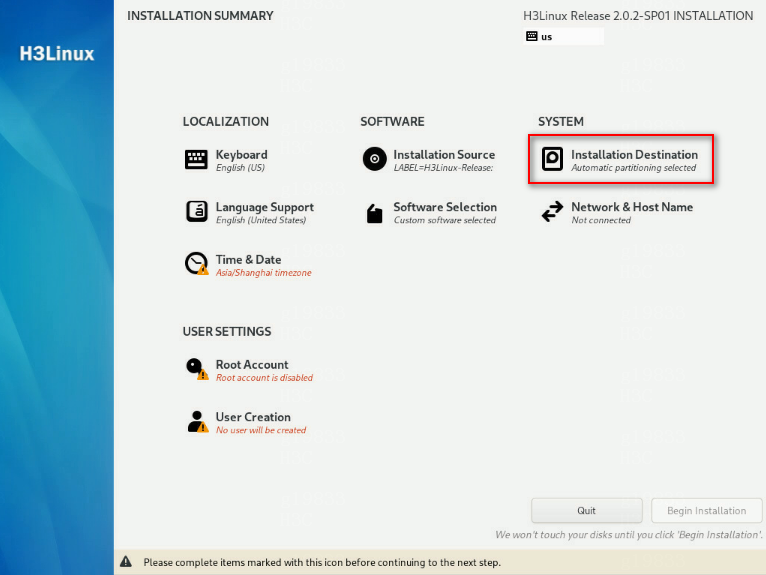Click 'No user will be created' text

261,430
